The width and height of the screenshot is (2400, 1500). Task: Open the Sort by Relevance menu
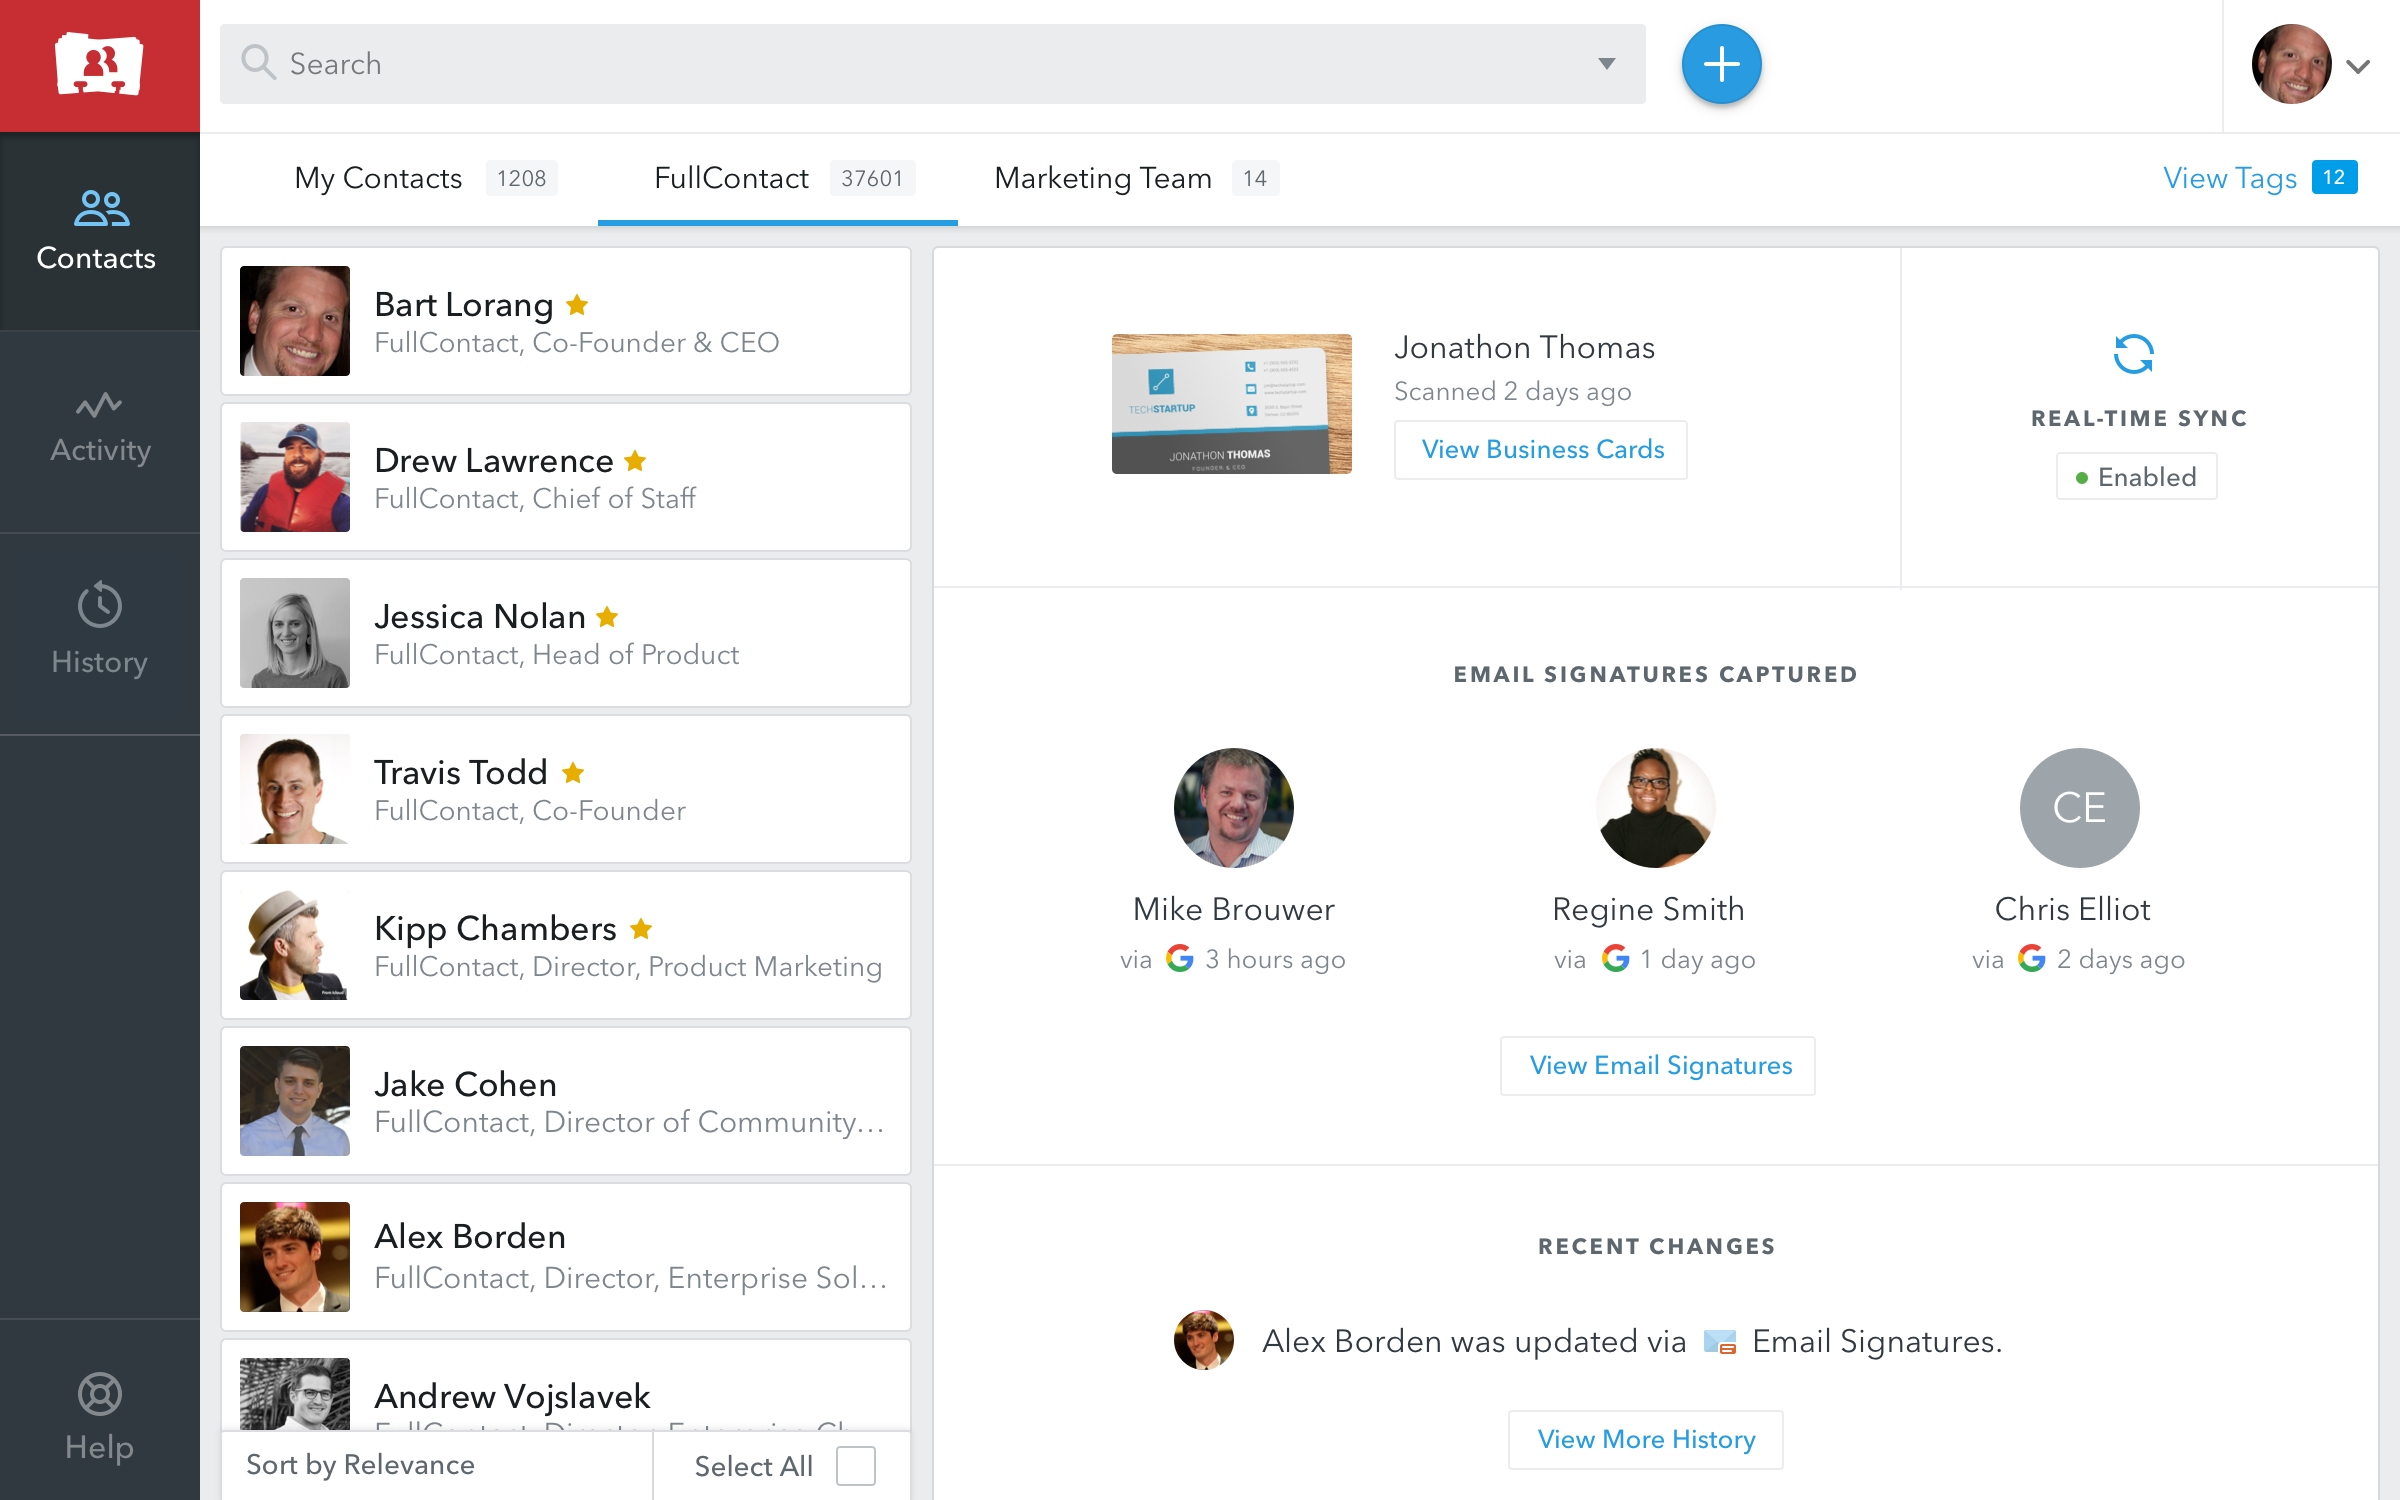(x=361, y=1465)
